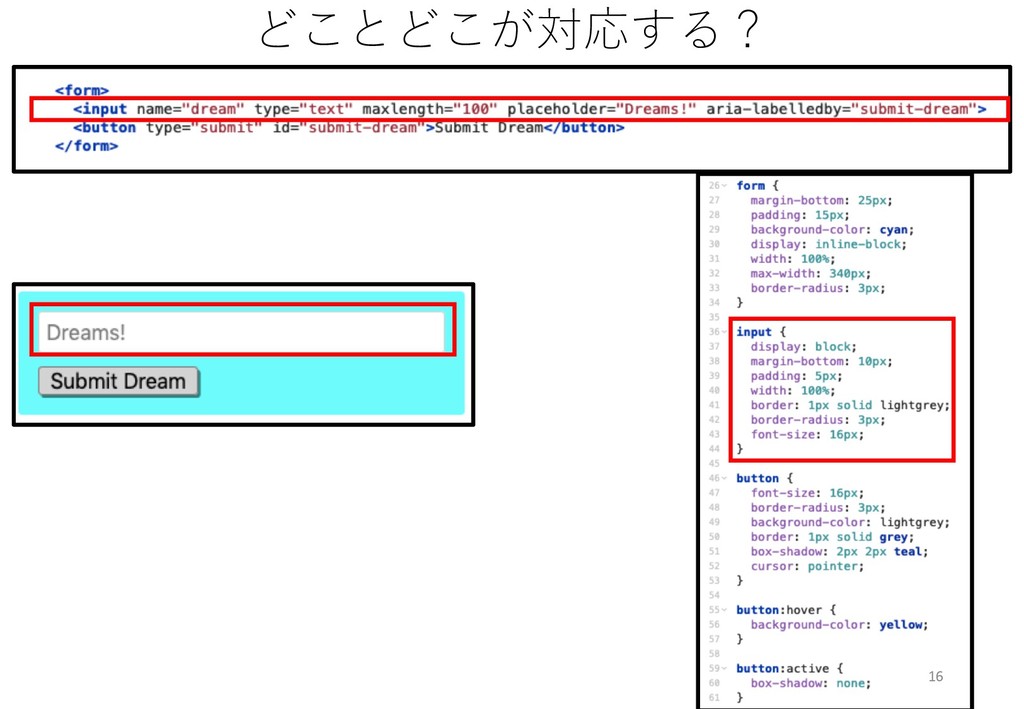Click 'background-color: cyan;' line in CSS
Viewport: 1024px width, 709px height.
click(x=832, y=230)
